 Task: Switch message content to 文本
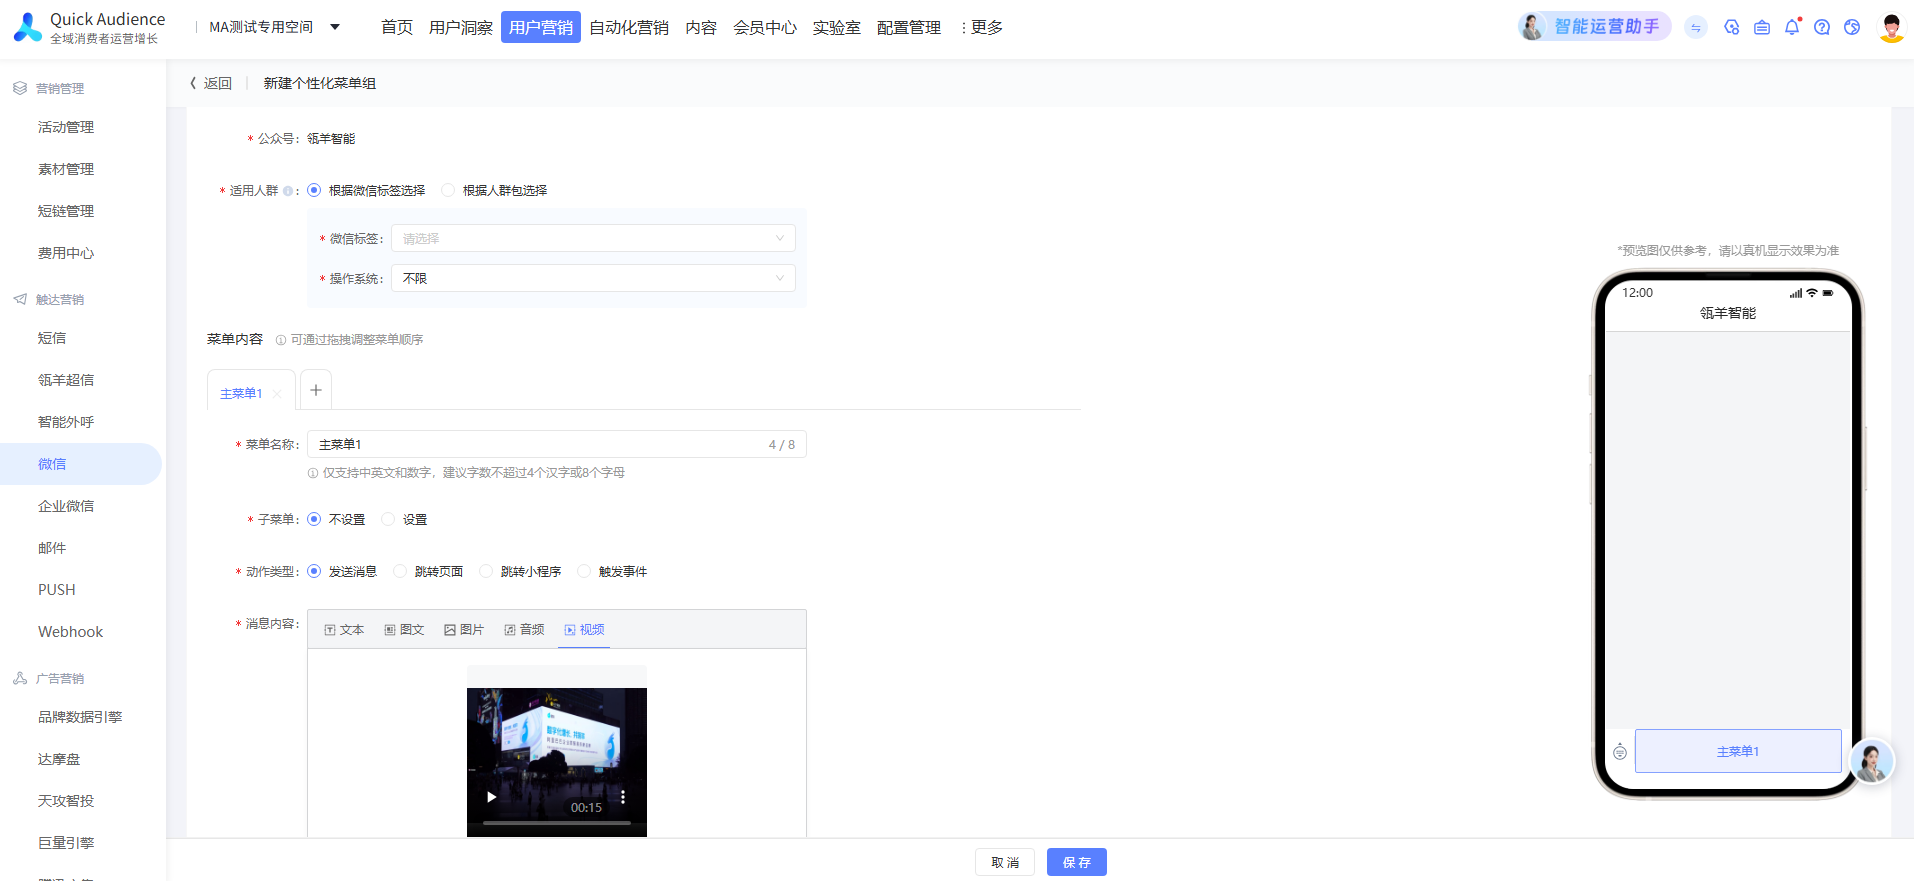[344, 629]
